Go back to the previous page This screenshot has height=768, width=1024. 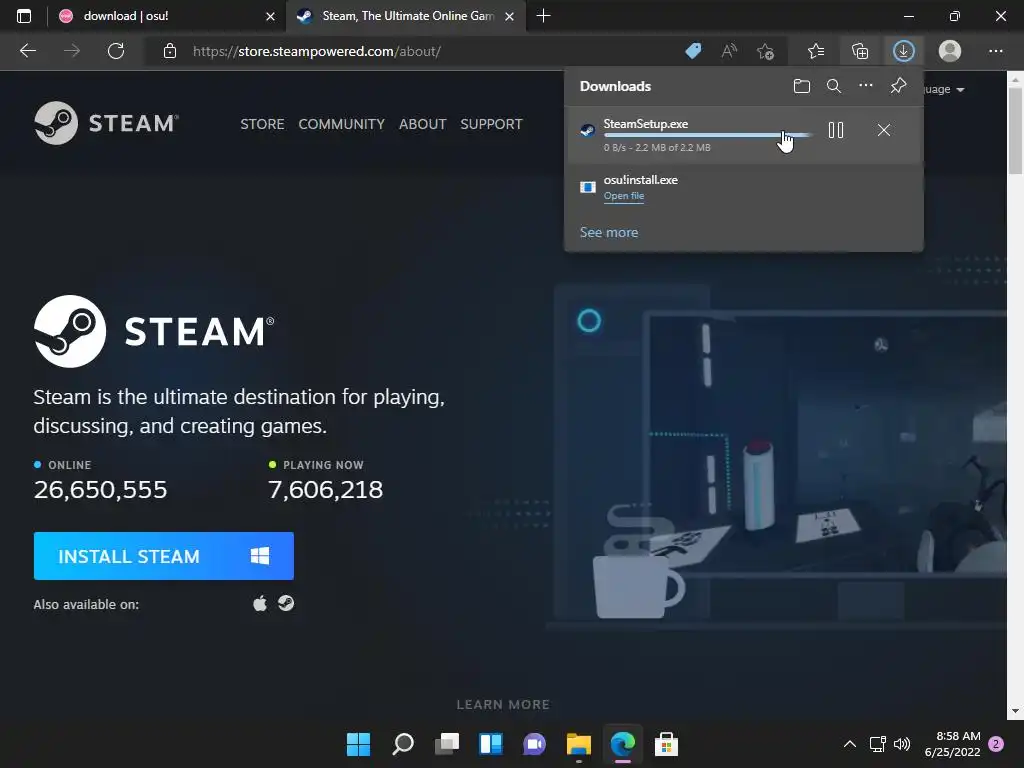[x=27, y=51]
